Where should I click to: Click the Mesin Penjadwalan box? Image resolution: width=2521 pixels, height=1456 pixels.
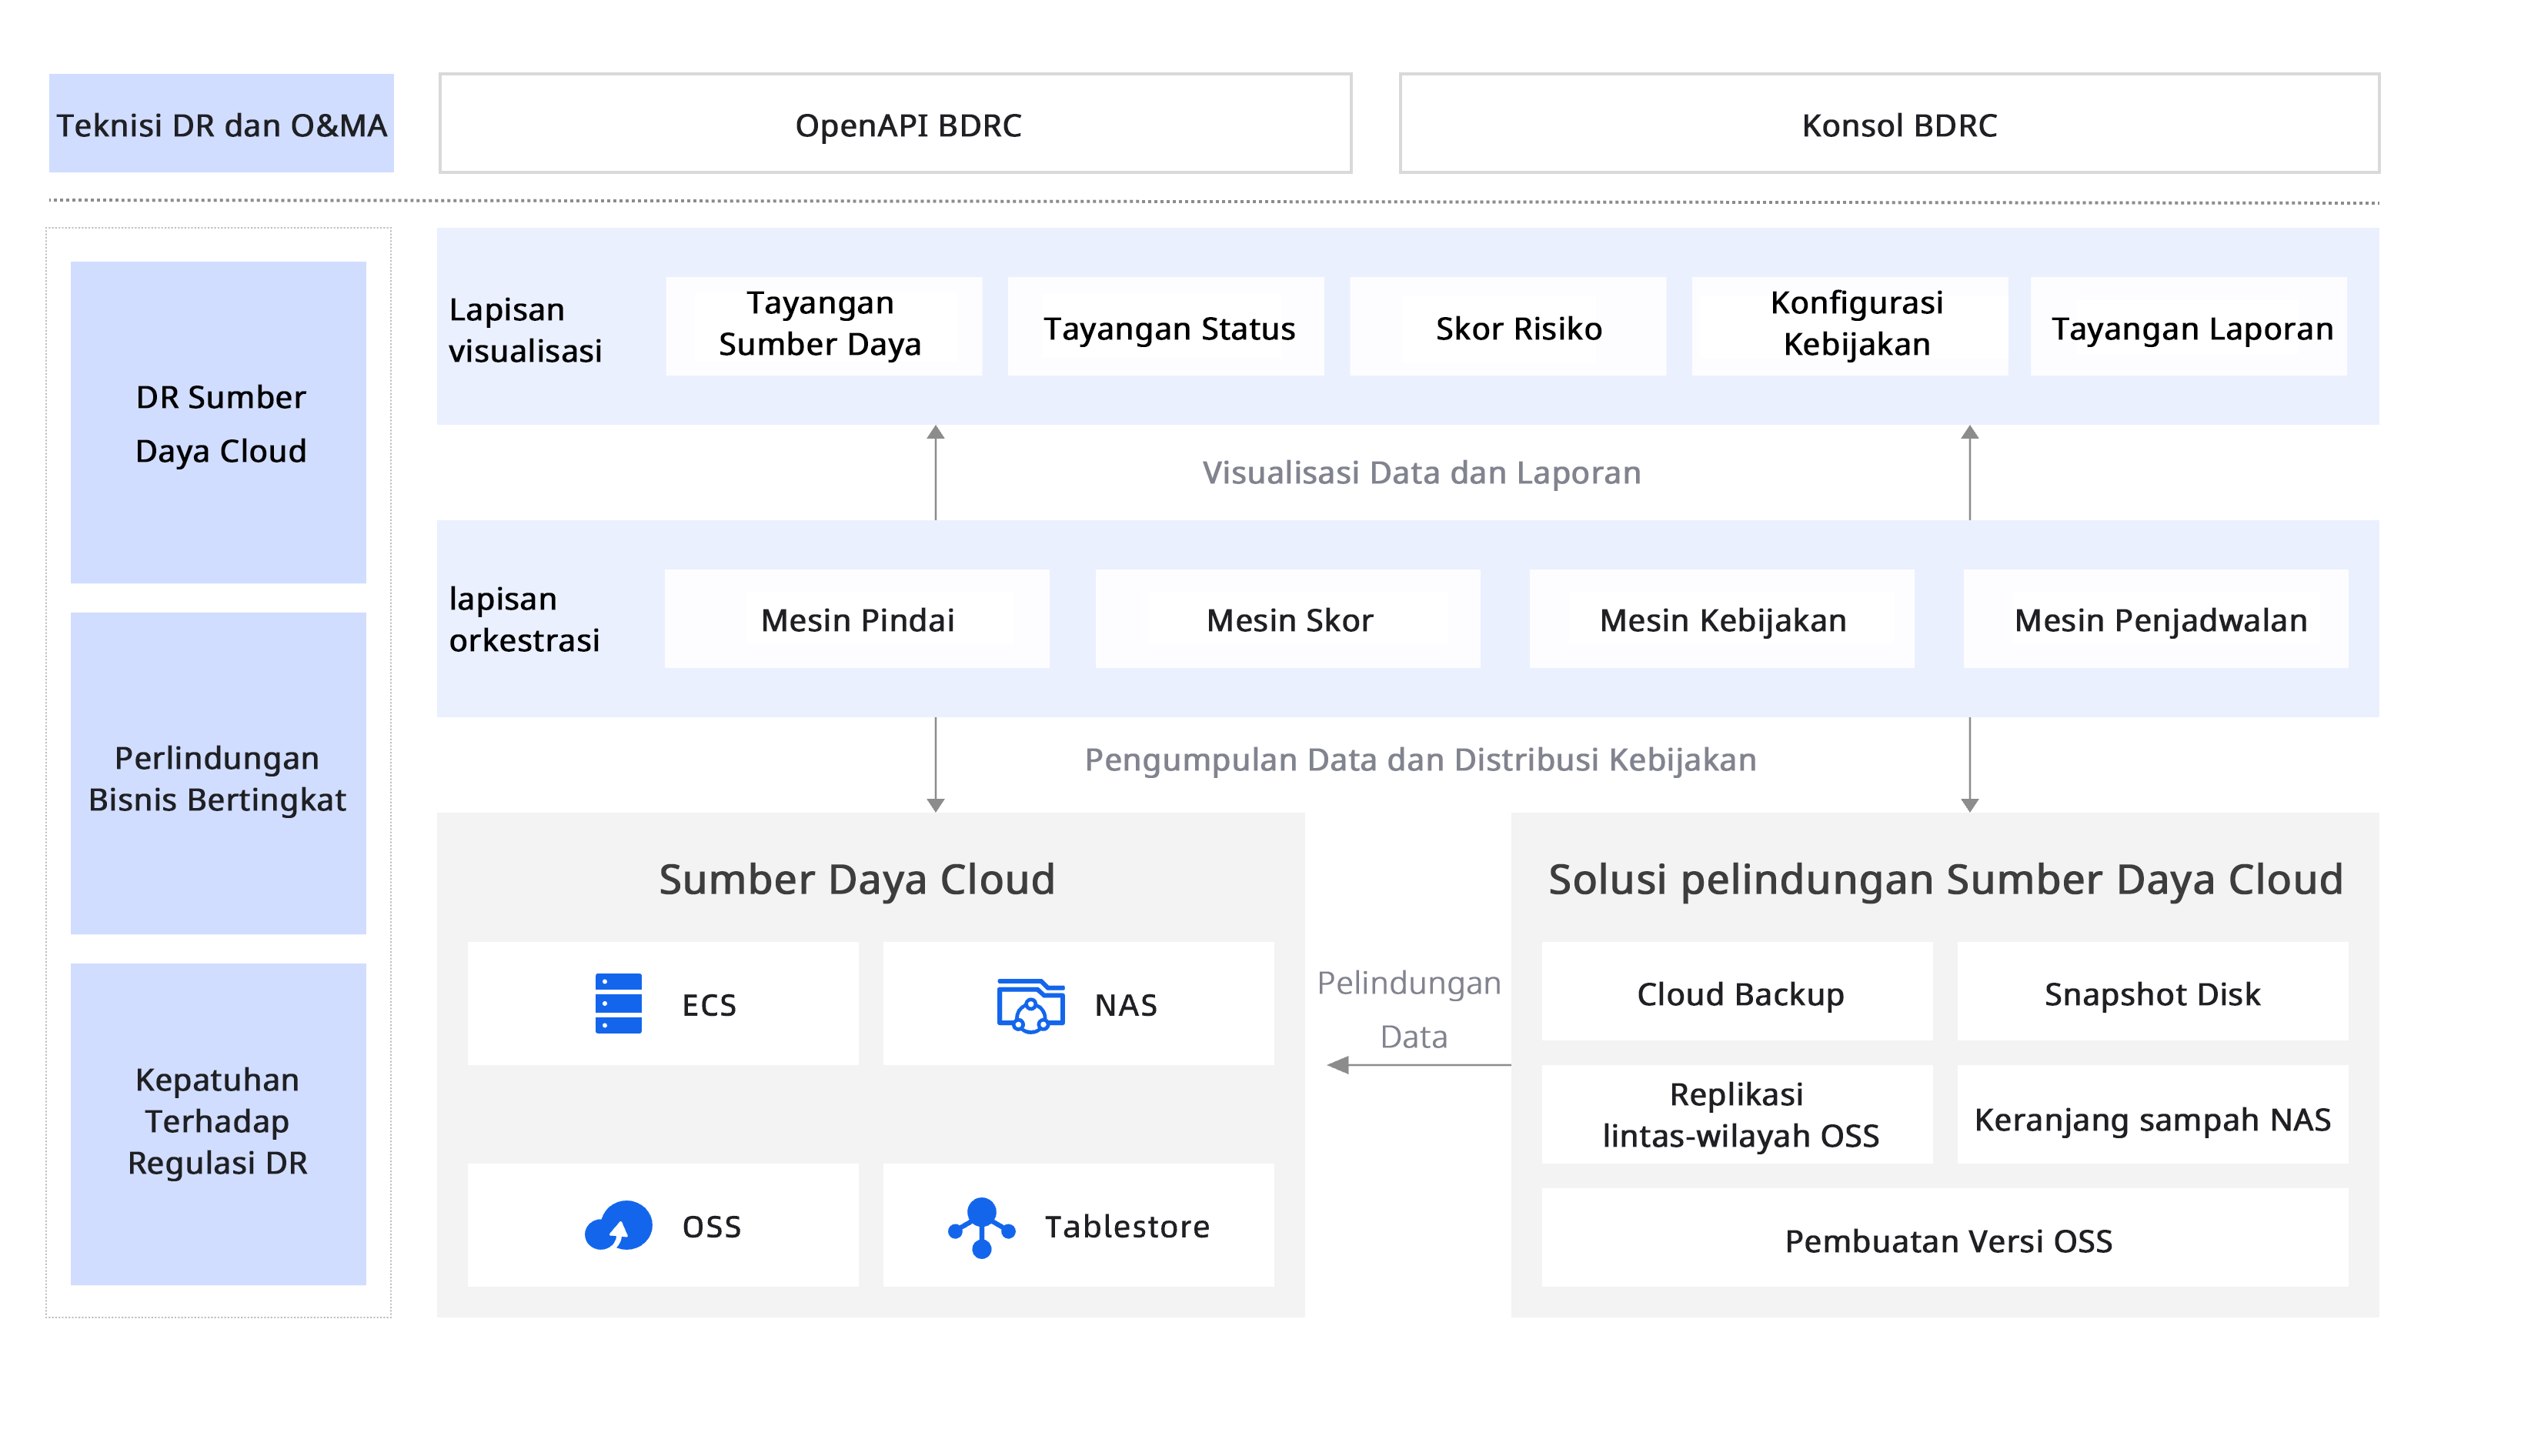(x=2155, y=619)
